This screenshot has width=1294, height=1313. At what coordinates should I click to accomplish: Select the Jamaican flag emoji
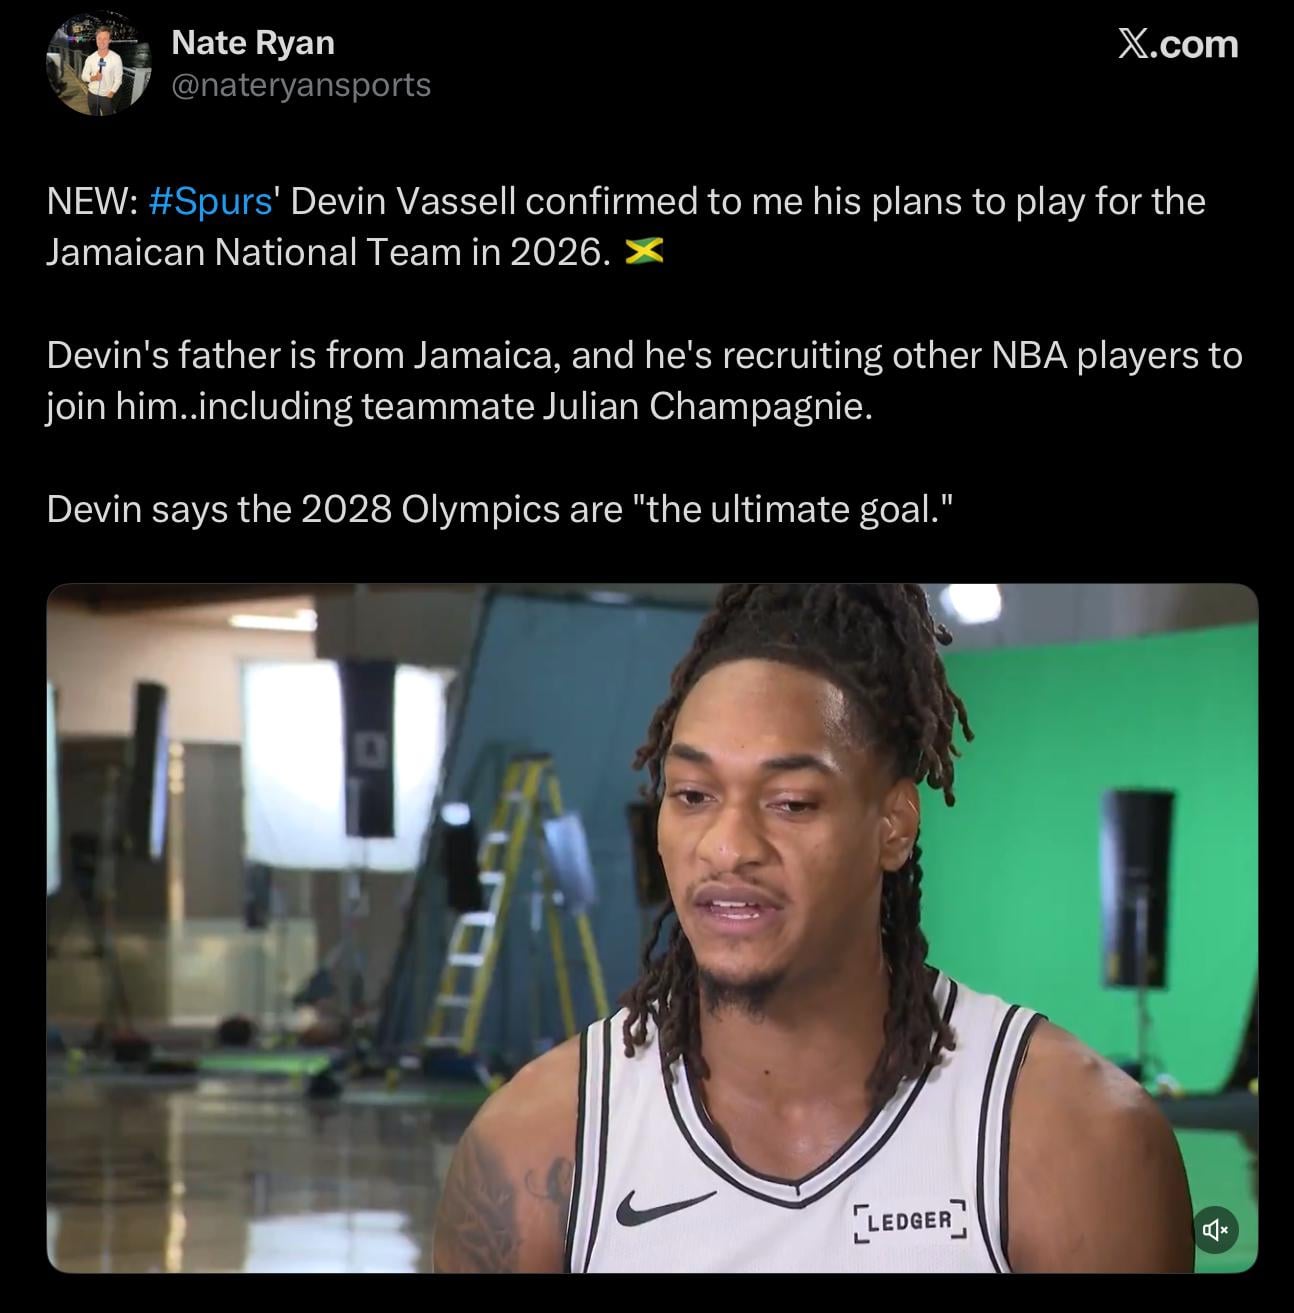[644, 253]
